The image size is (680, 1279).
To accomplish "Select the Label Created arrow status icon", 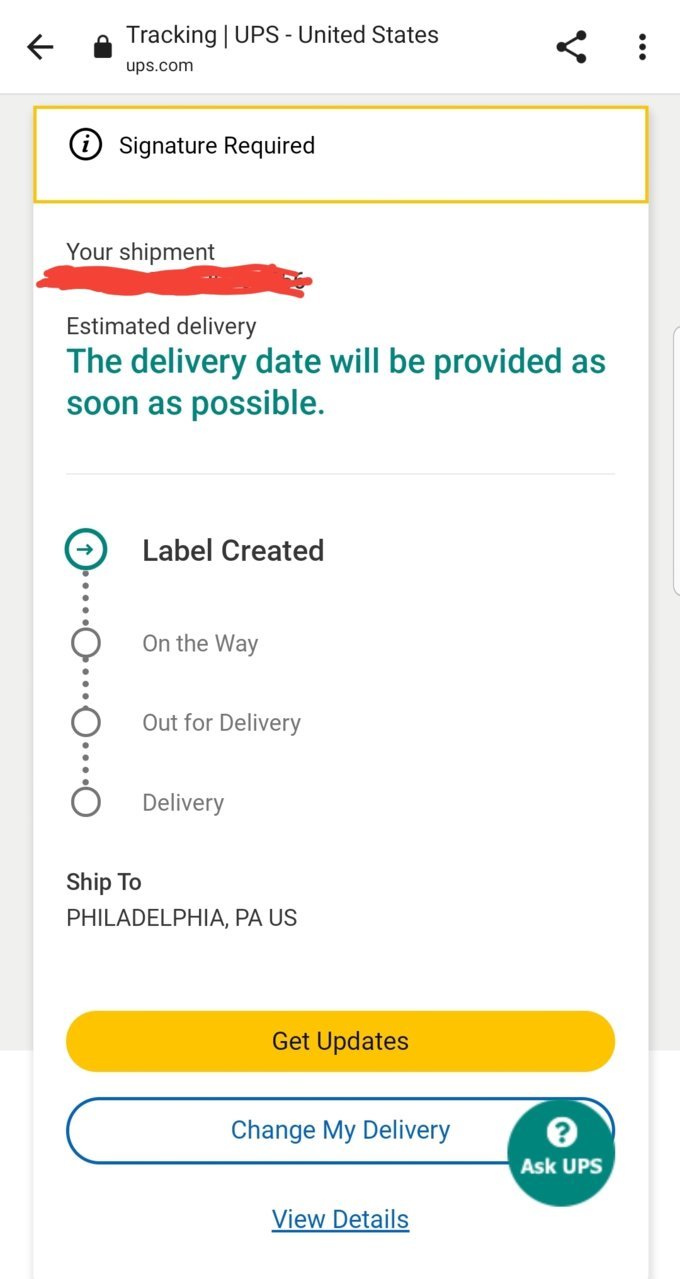I will pyautogui.click(x=86, y=549).
